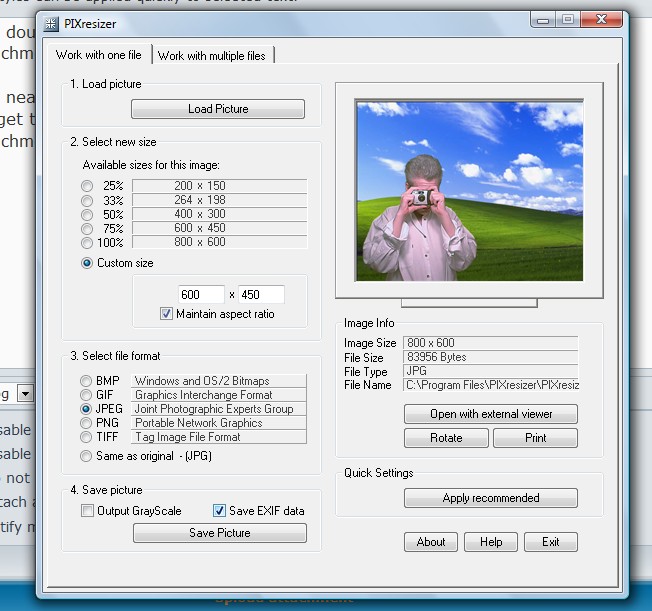Expand the dropdown arrow behind the dialog
The height and width of the screenshot is (611, 652).
point(25,393)
